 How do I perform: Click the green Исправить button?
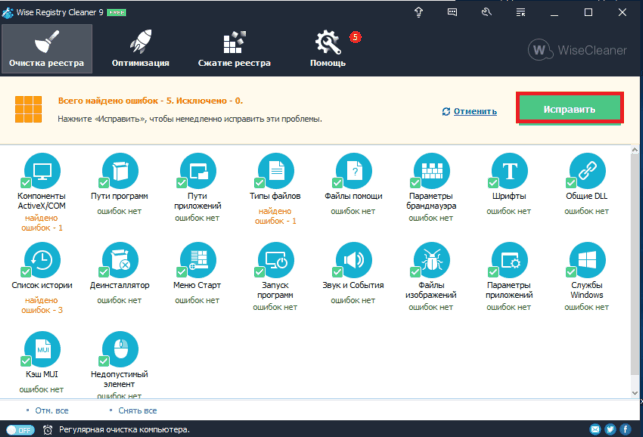tap(570, 109)
